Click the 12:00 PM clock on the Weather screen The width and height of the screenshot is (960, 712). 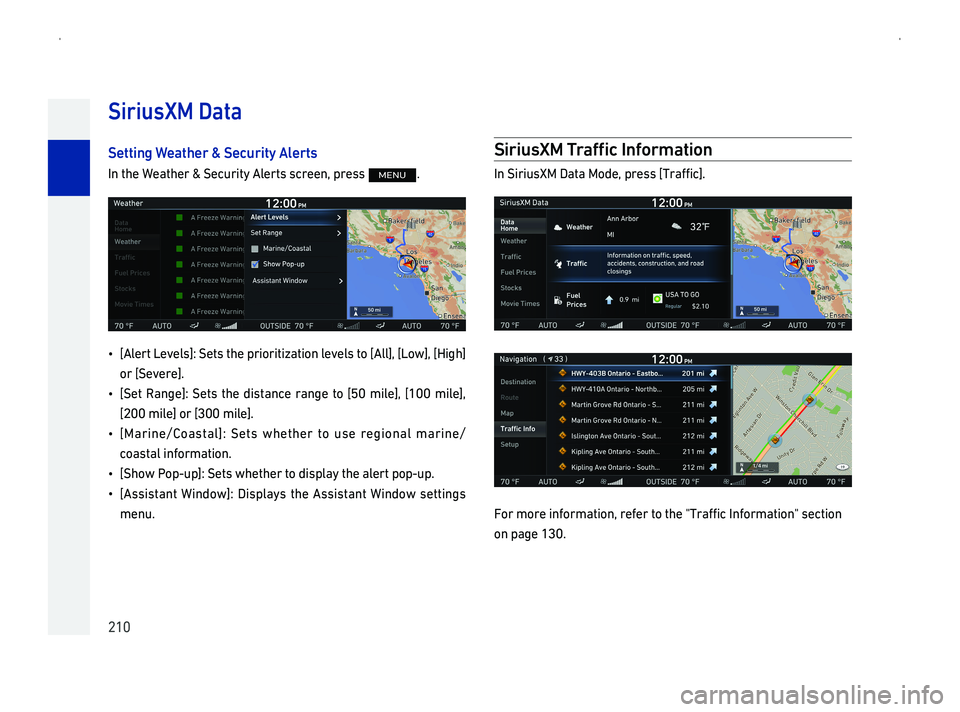(x=285, y=203)
